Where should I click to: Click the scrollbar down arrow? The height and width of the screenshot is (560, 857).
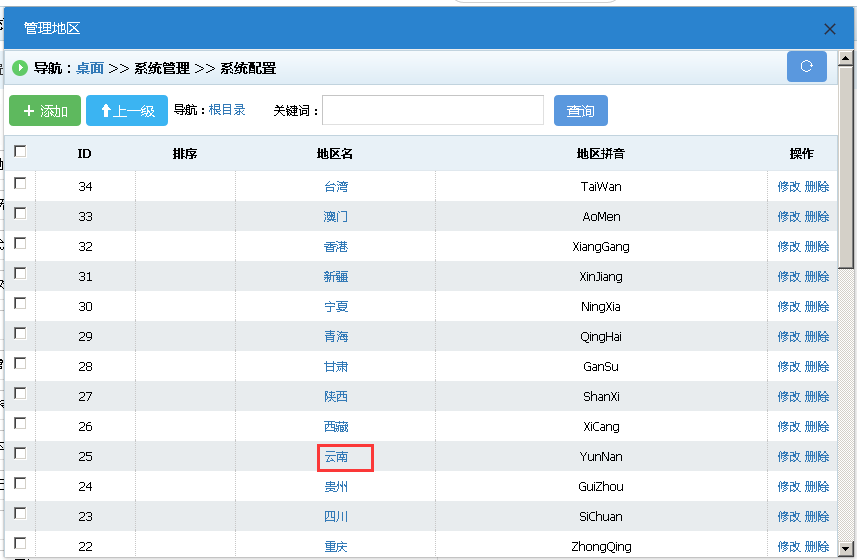click(846, 549)
